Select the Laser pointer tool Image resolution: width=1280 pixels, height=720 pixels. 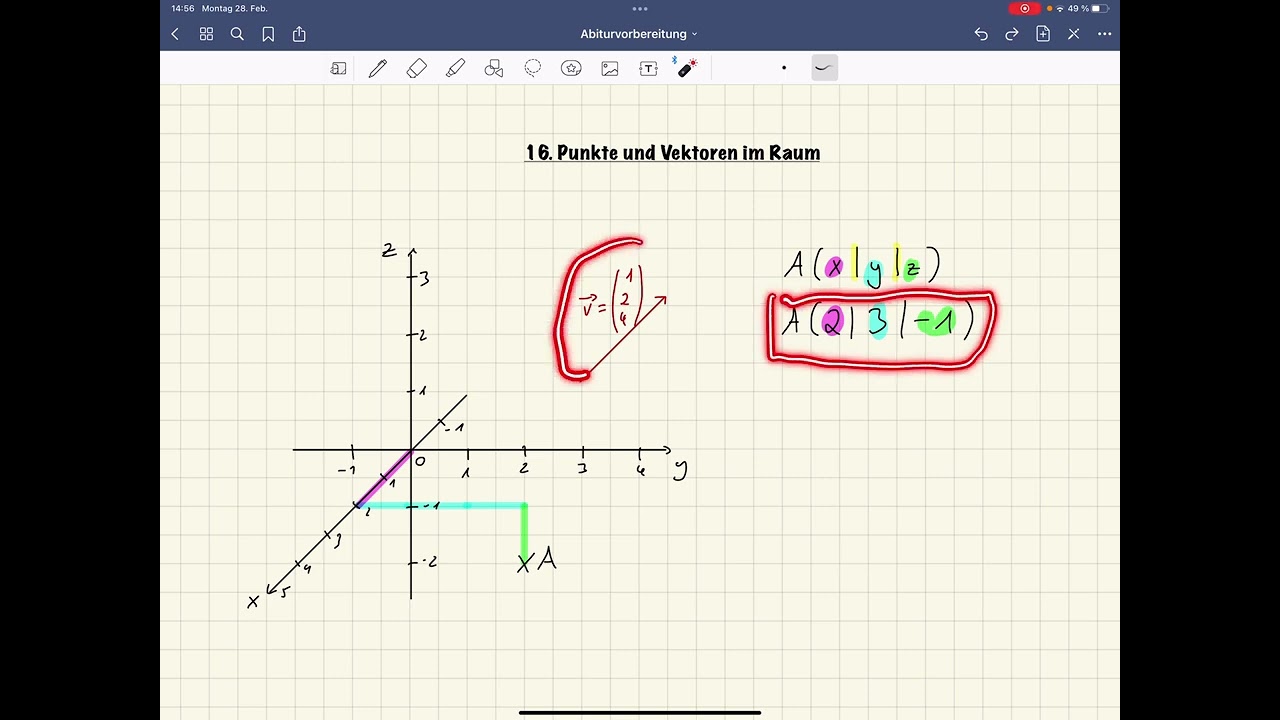tap(687, 68)
